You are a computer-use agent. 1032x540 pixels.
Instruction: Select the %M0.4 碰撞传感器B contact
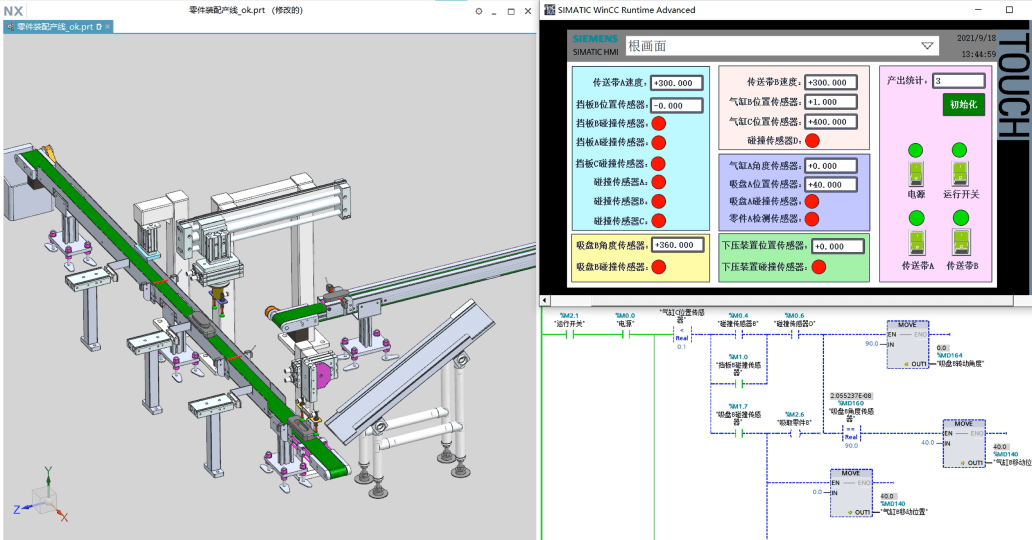pyautogui.click(x=738, y=335)
